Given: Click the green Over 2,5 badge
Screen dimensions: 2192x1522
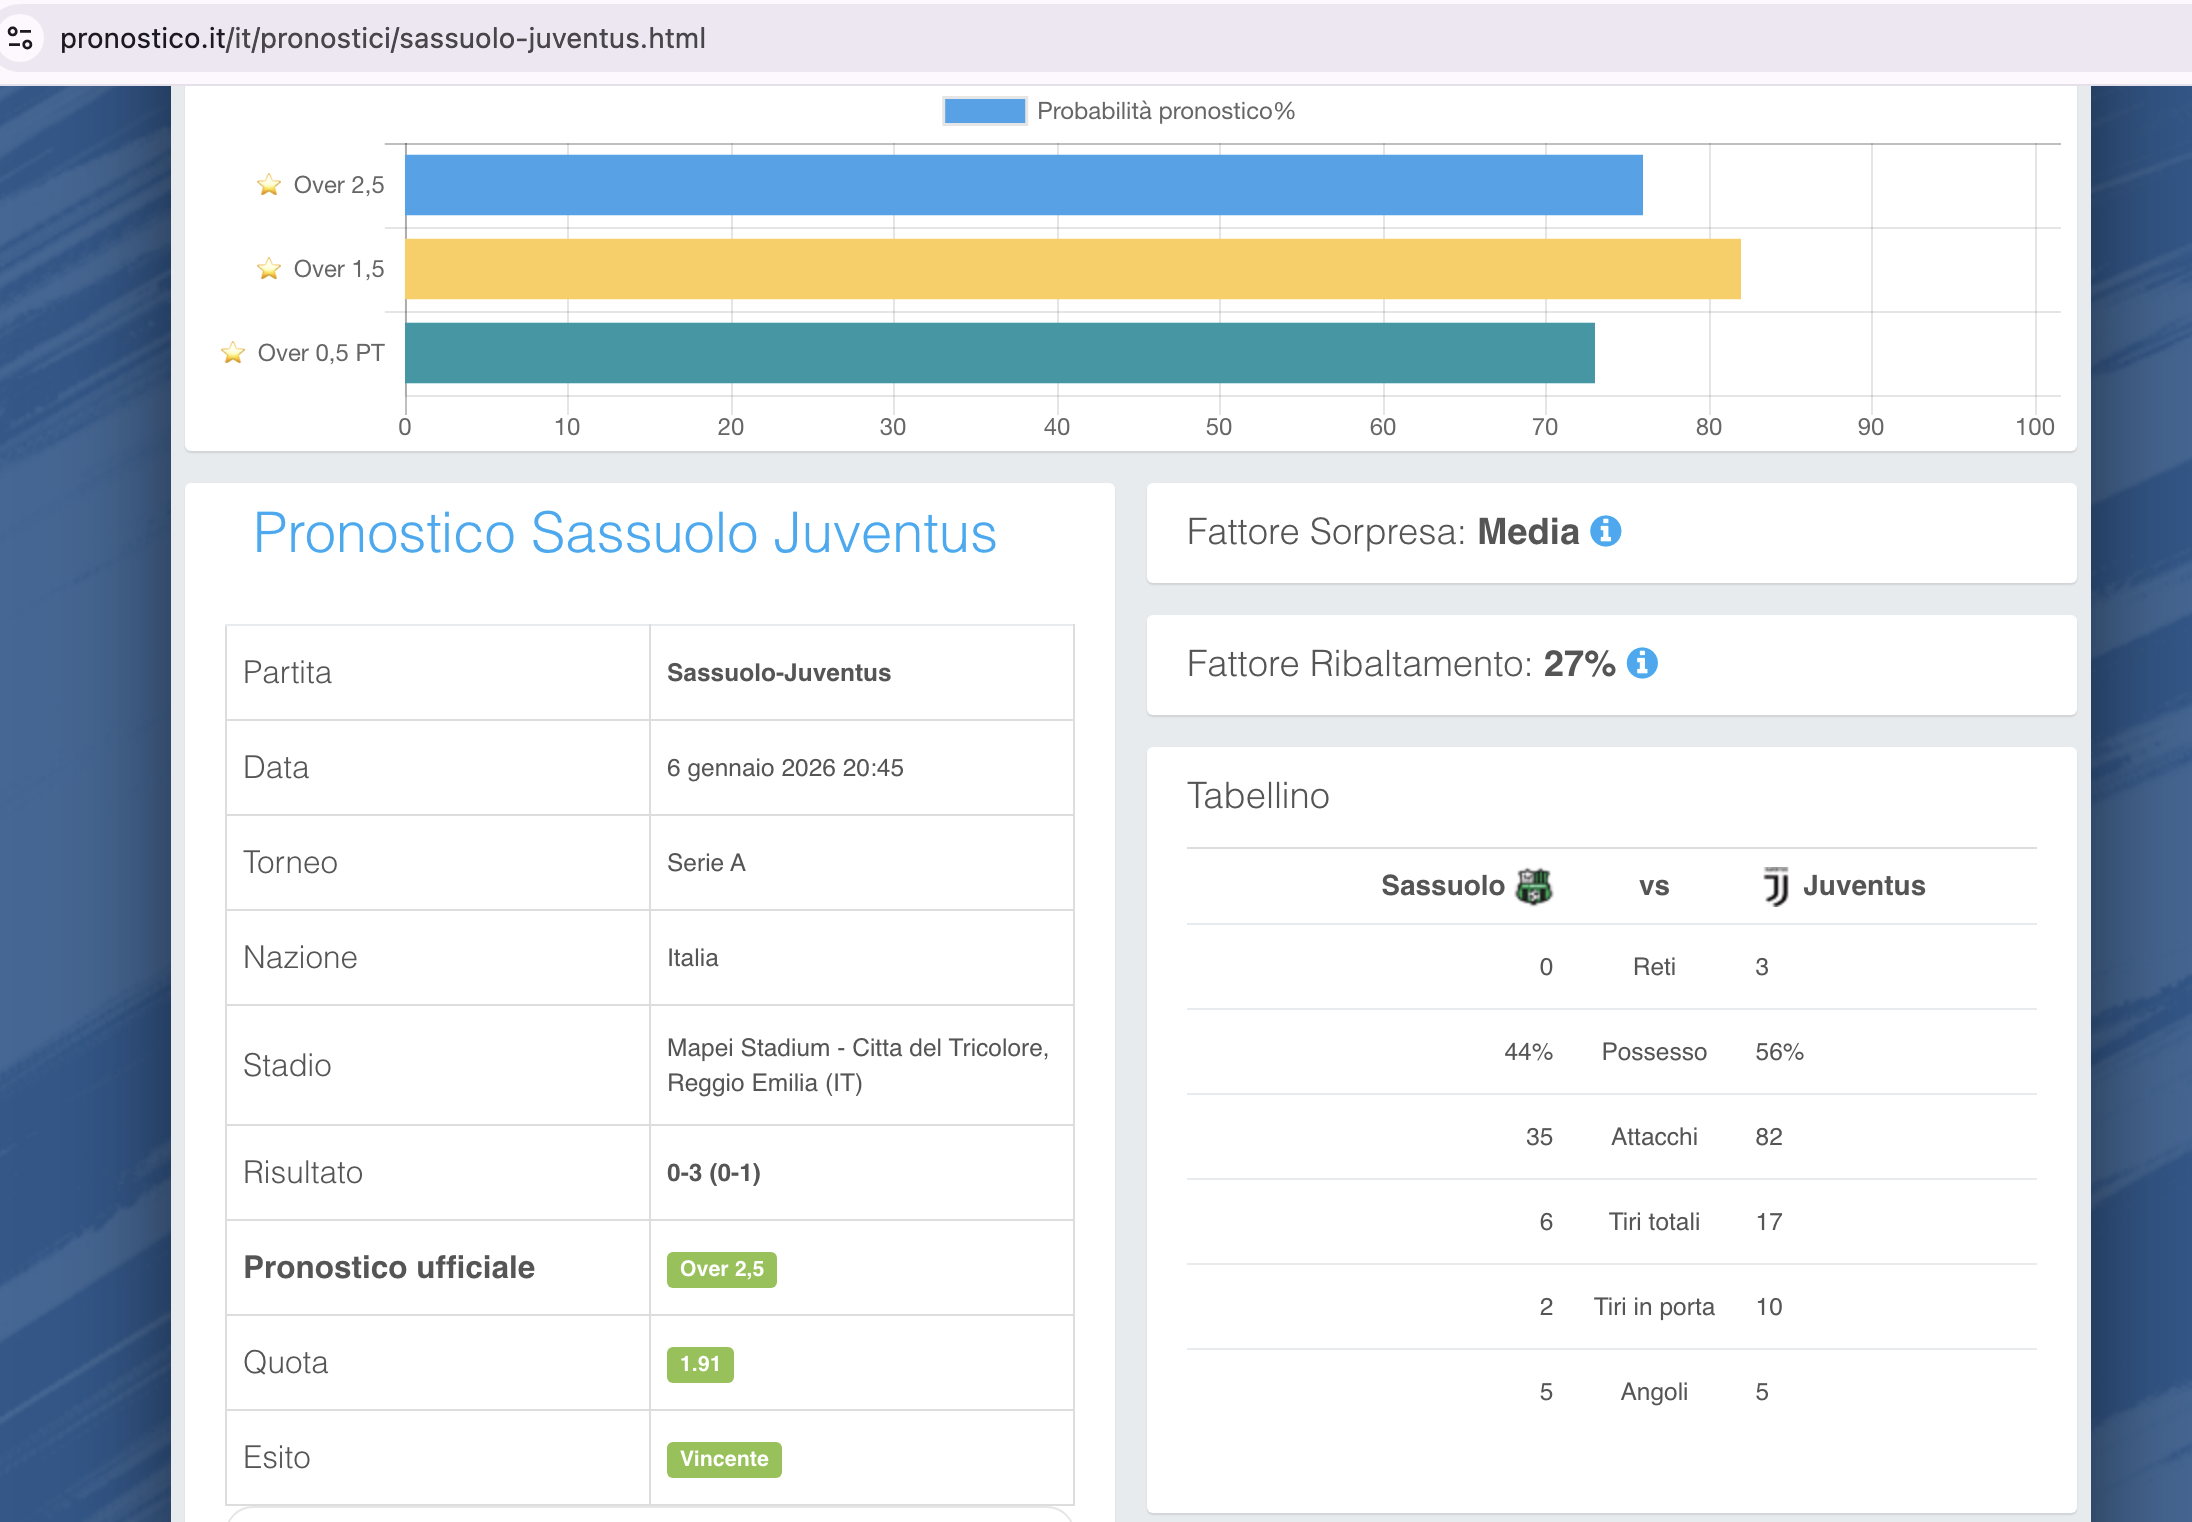Looking at the screenshot, I should point(721,1269).
